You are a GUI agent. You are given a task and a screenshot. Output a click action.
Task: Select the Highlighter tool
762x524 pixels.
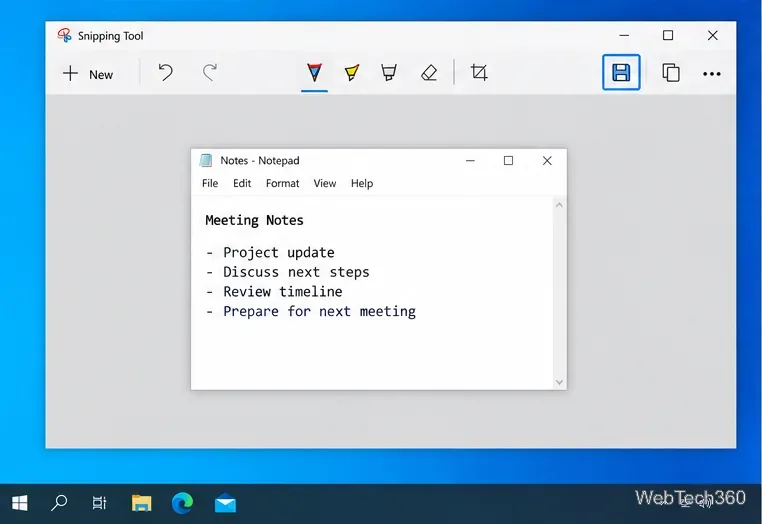click(389, 73)
